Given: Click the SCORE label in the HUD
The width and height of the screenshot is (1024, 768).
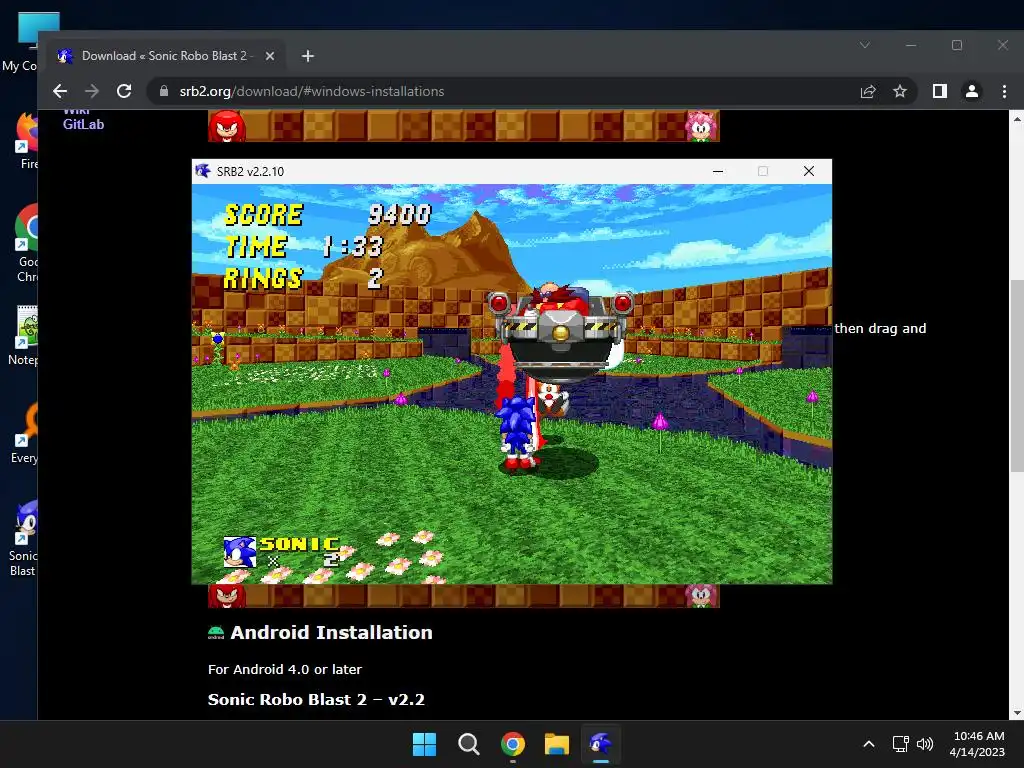Looking at the screenshot, I should (264, 215).
